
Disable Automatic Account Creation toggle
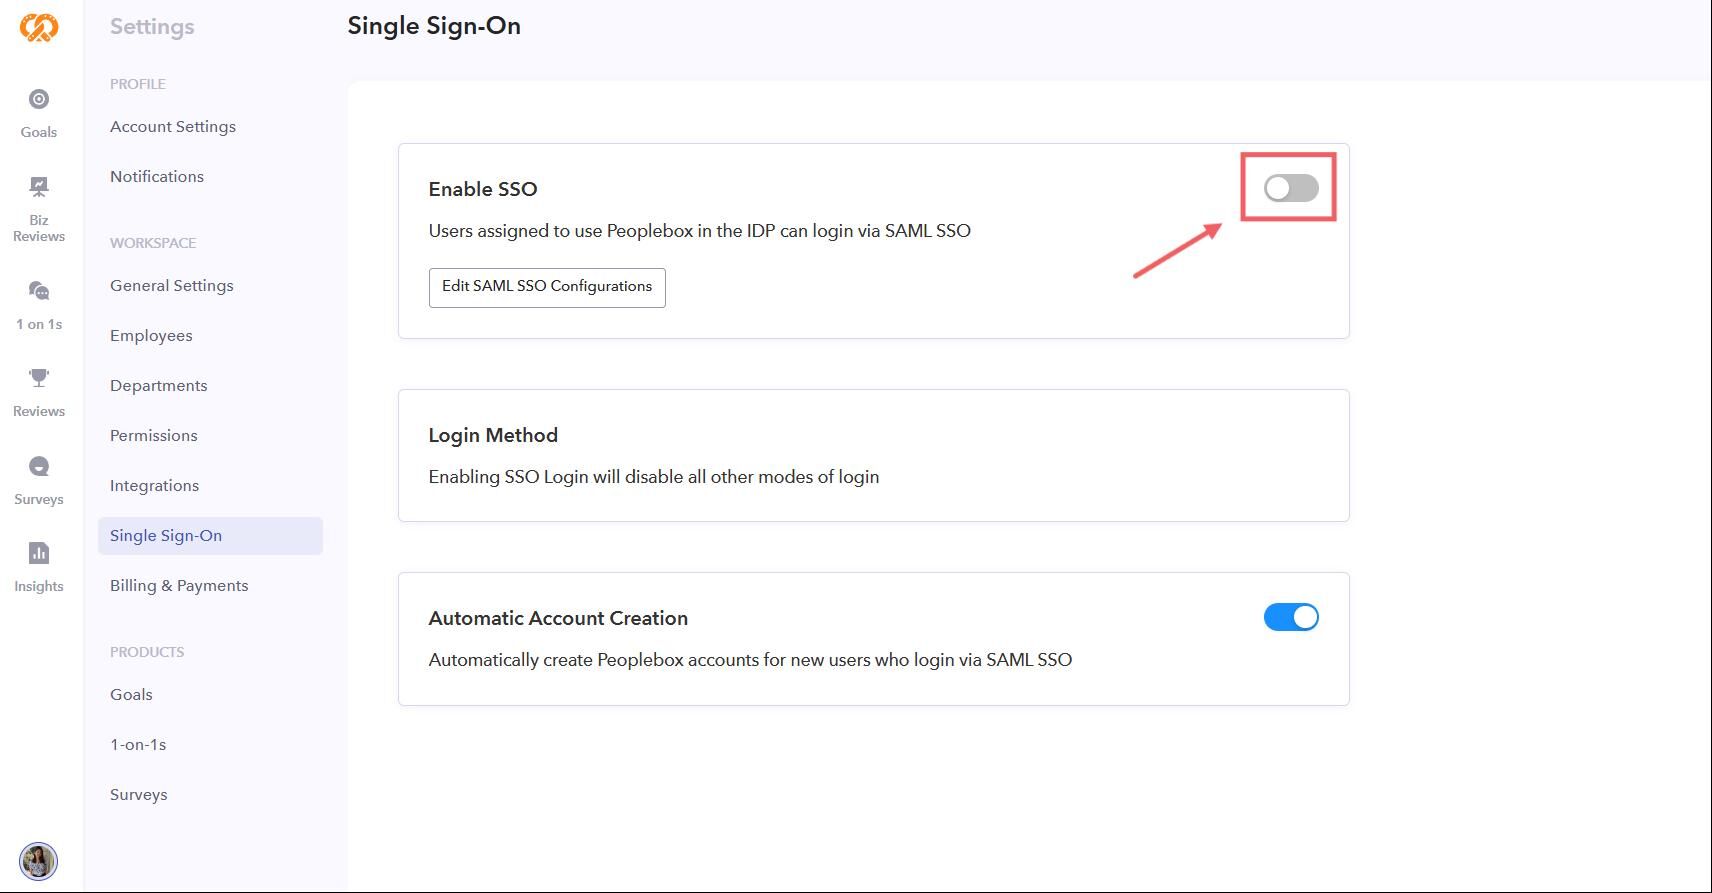(x=1290, y=617)
